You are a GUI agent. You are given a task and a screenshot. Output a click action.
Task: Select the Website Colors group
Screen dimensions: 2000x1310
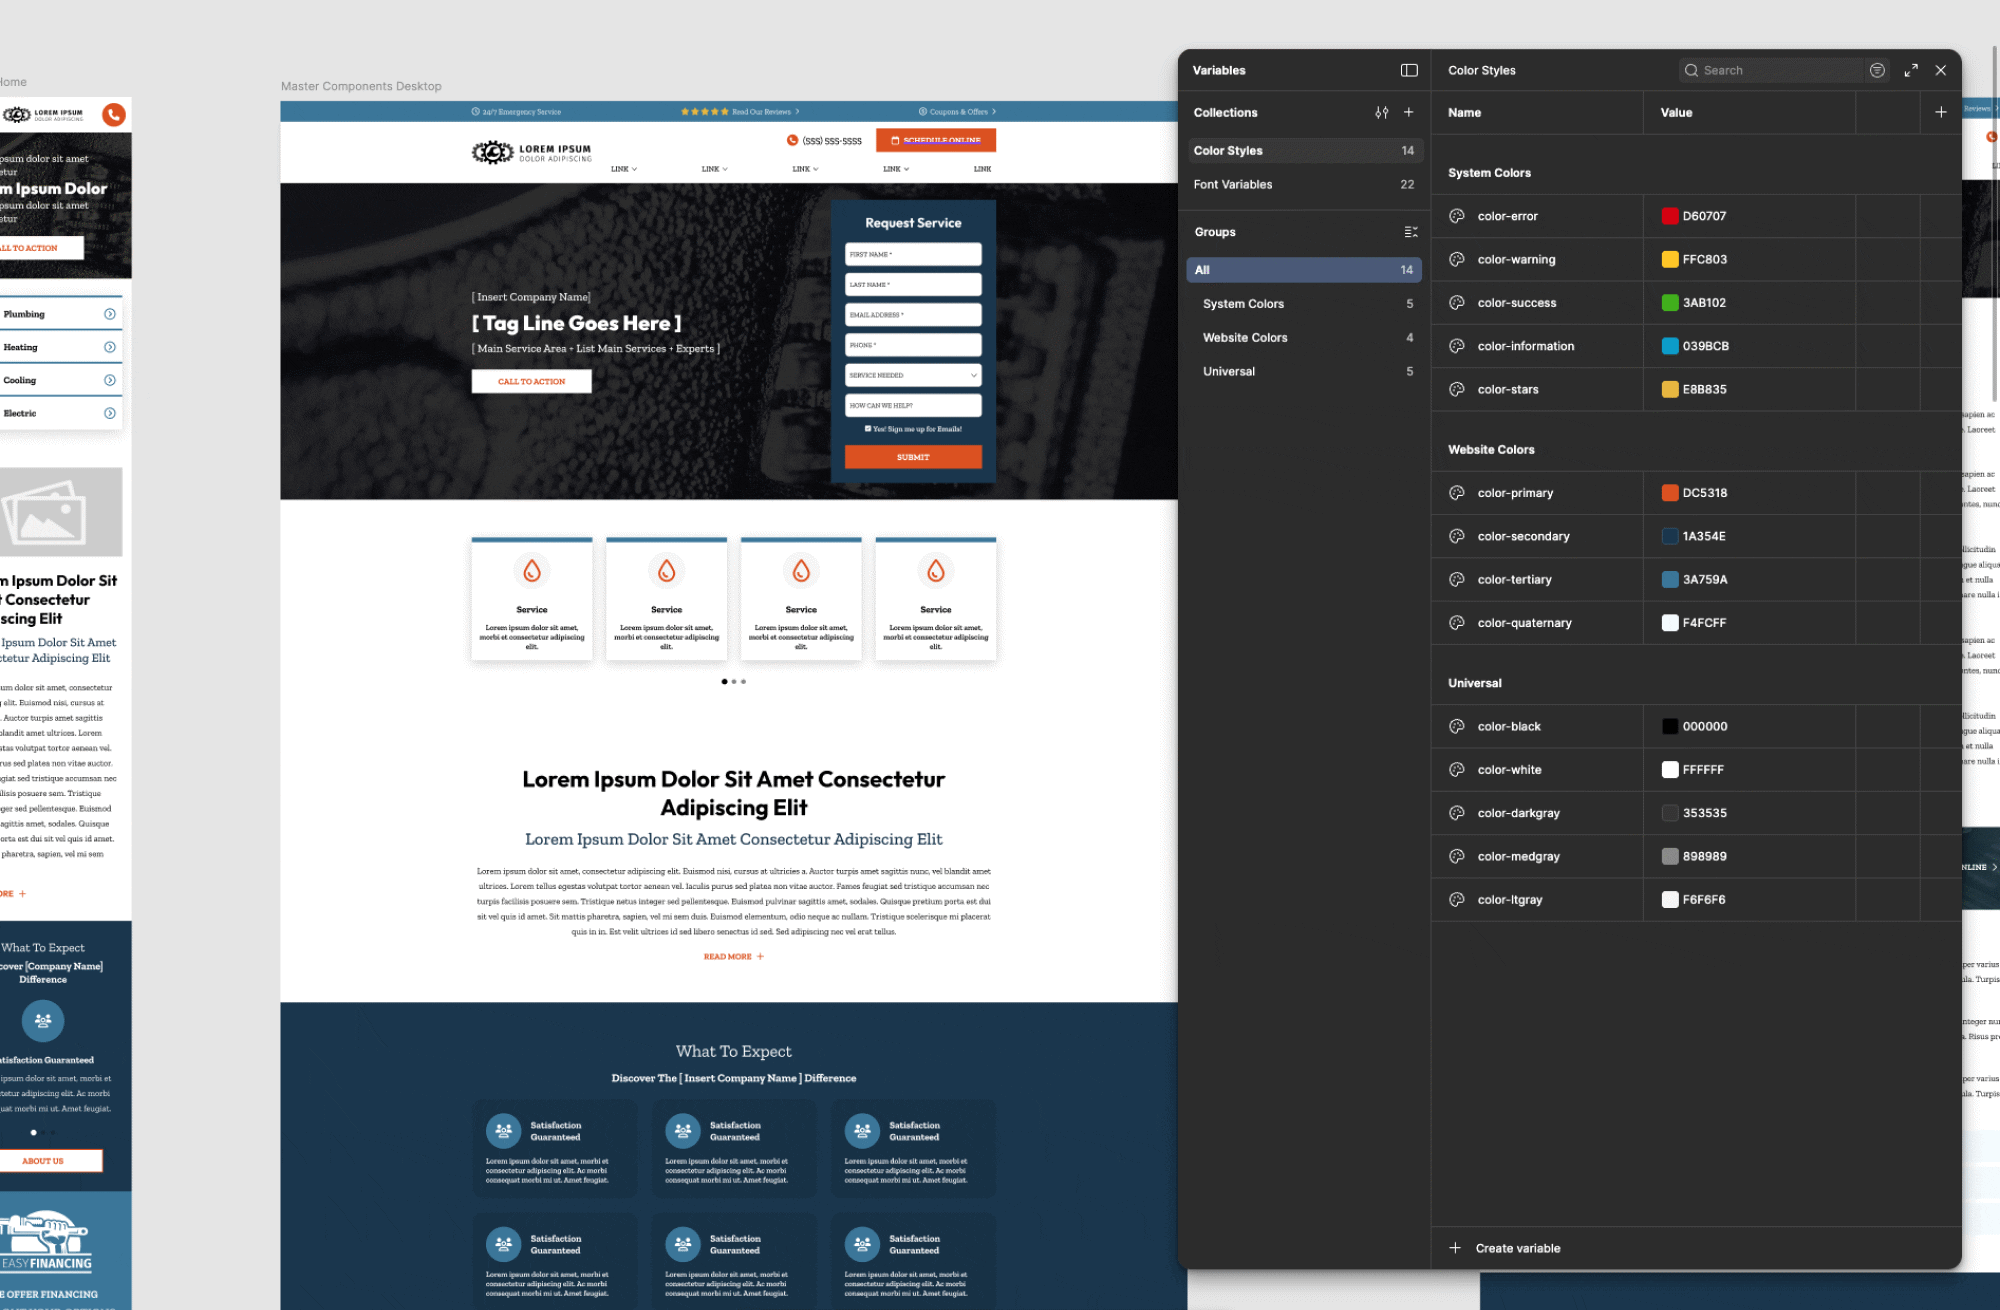tap(1245, 338)
